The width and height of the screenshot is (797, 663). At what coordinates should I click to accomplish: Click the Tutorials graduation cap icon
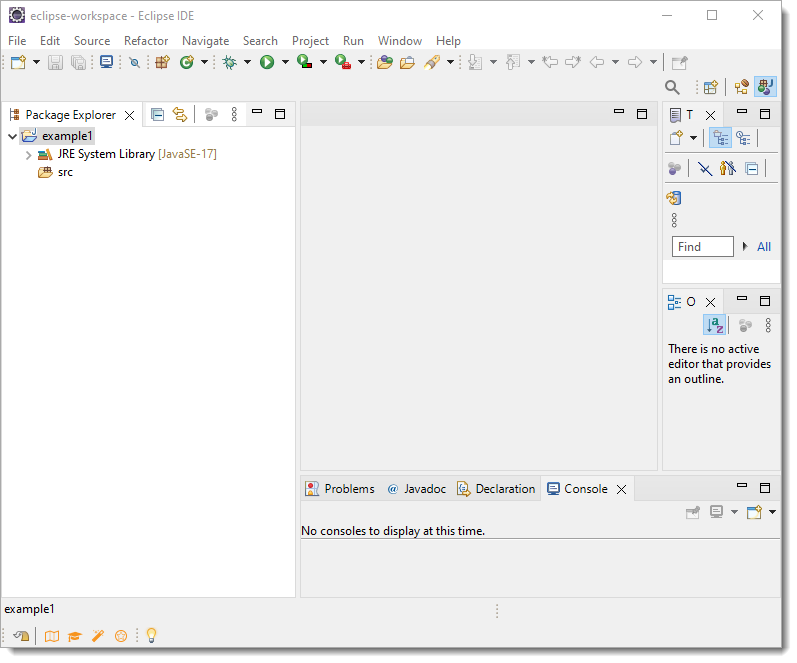pyautogui.click(x=75, y=636)
